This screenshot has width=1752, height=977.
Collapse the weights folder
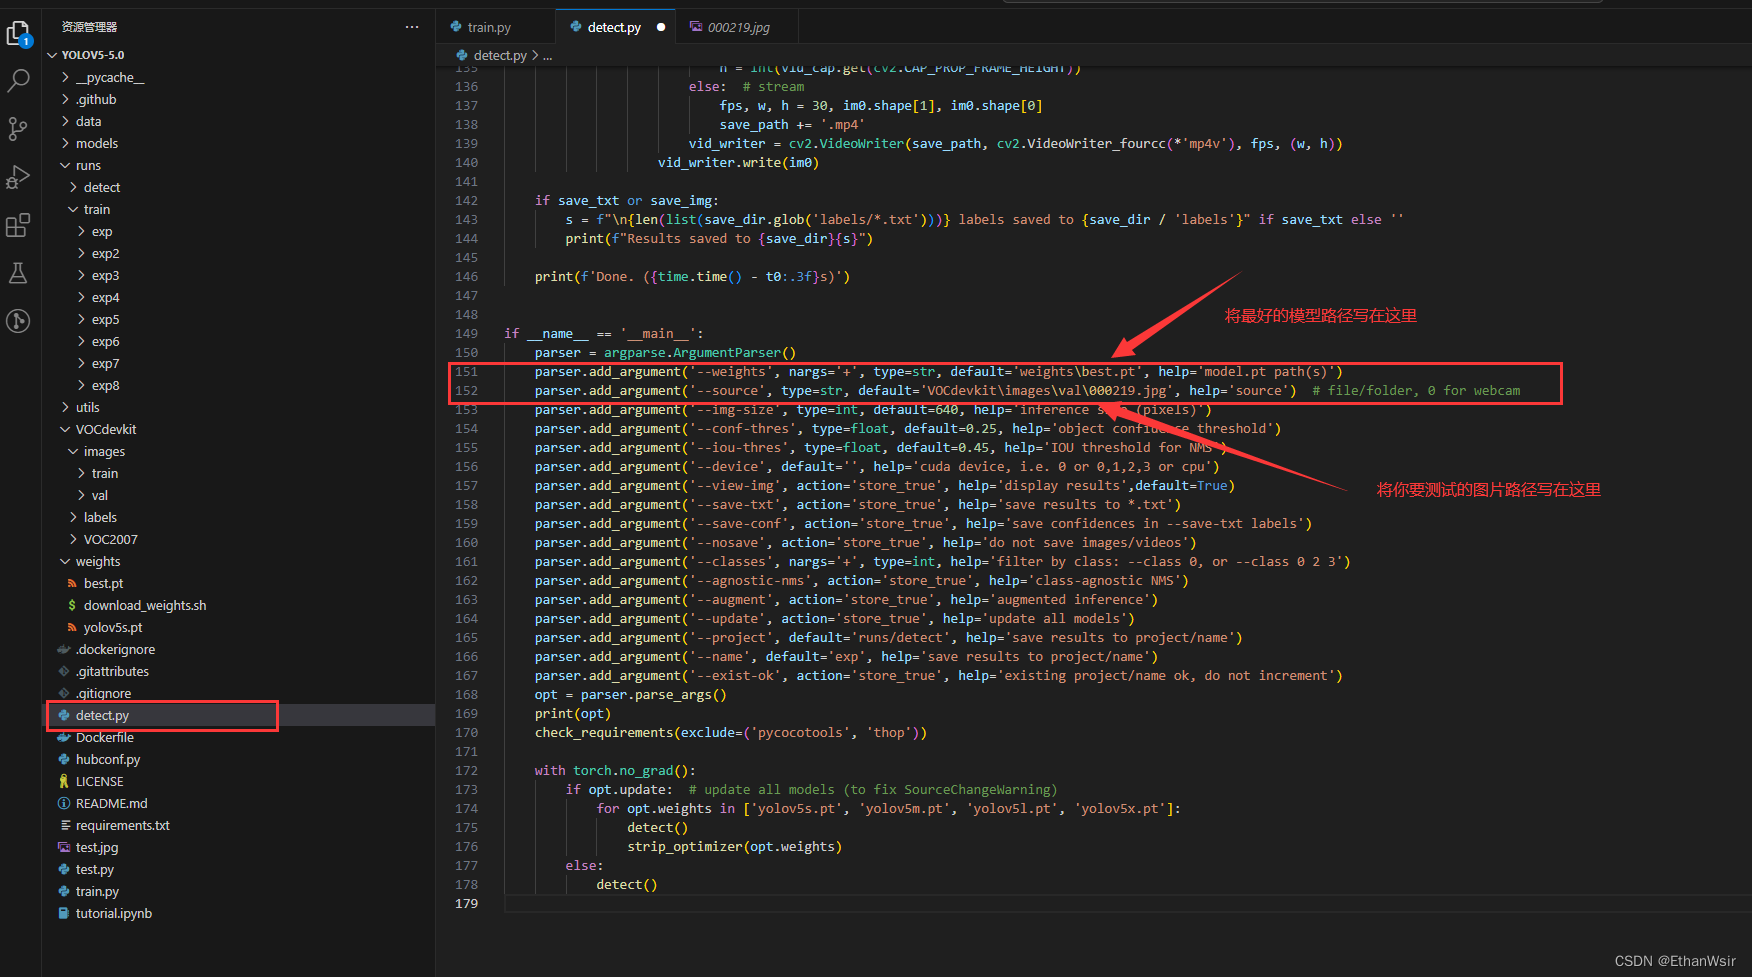point(65,561)
